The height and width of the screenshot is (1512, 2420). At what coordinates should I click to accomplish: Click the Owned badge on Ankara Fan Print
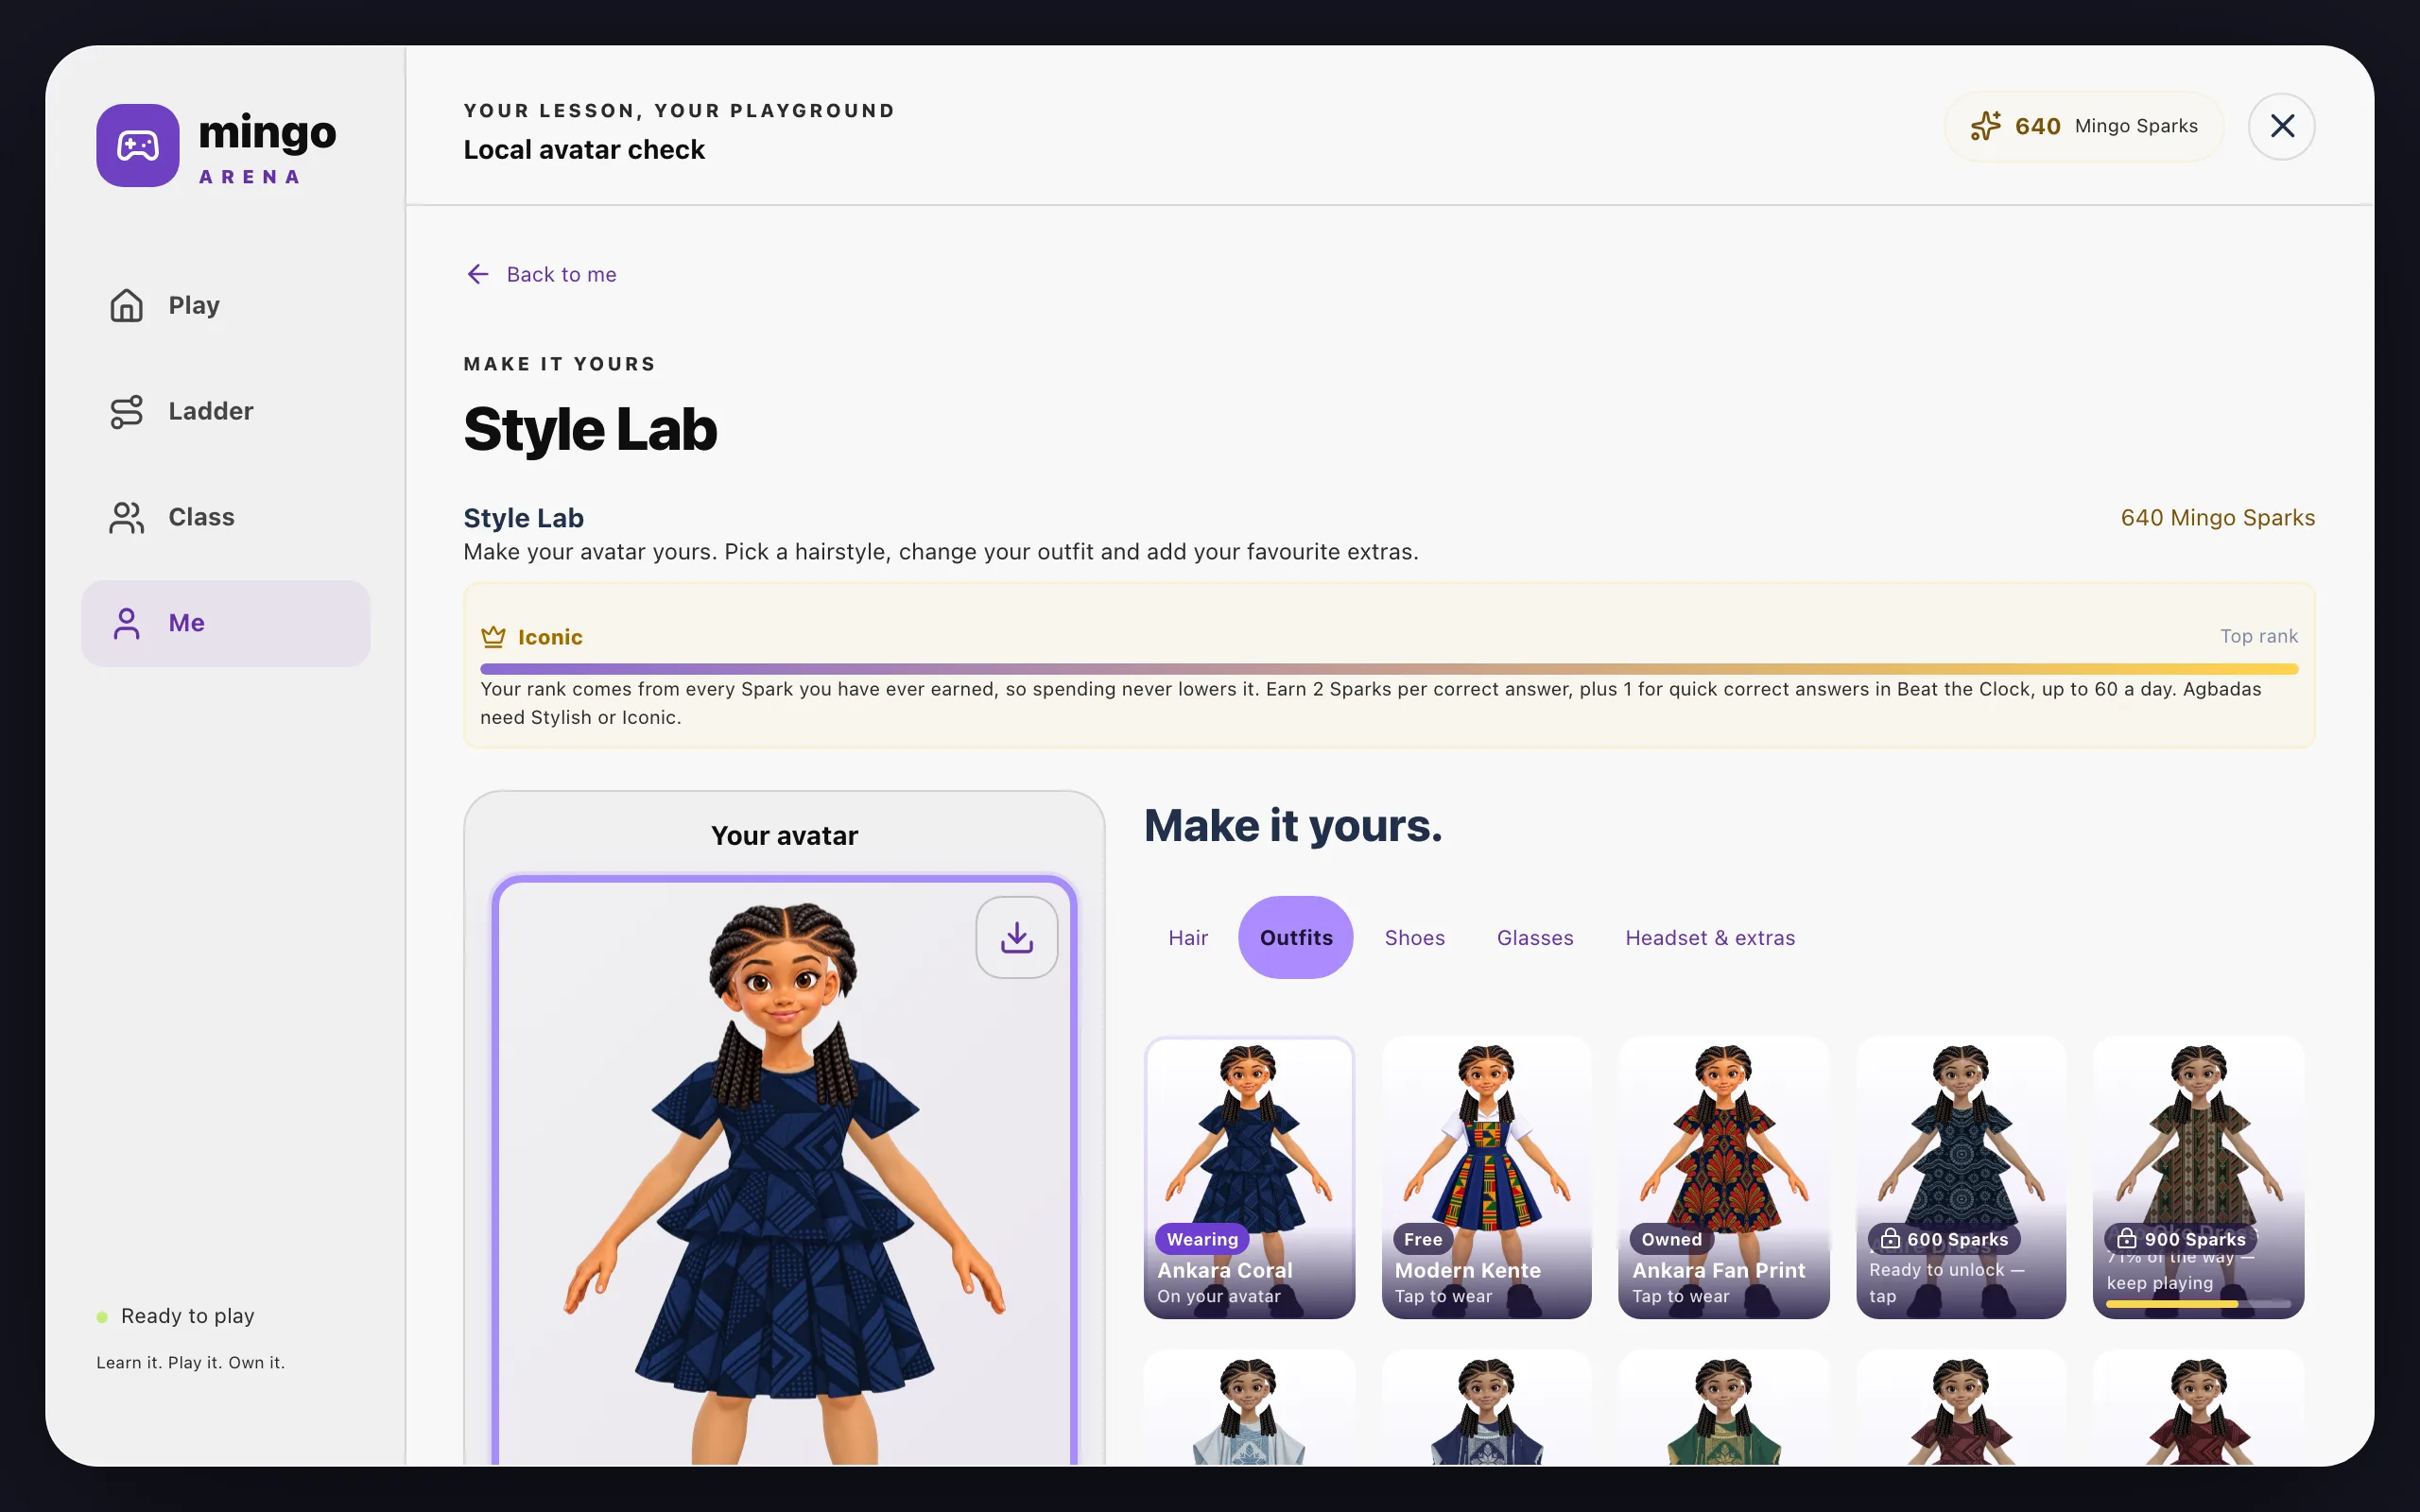point(1671,1239)
